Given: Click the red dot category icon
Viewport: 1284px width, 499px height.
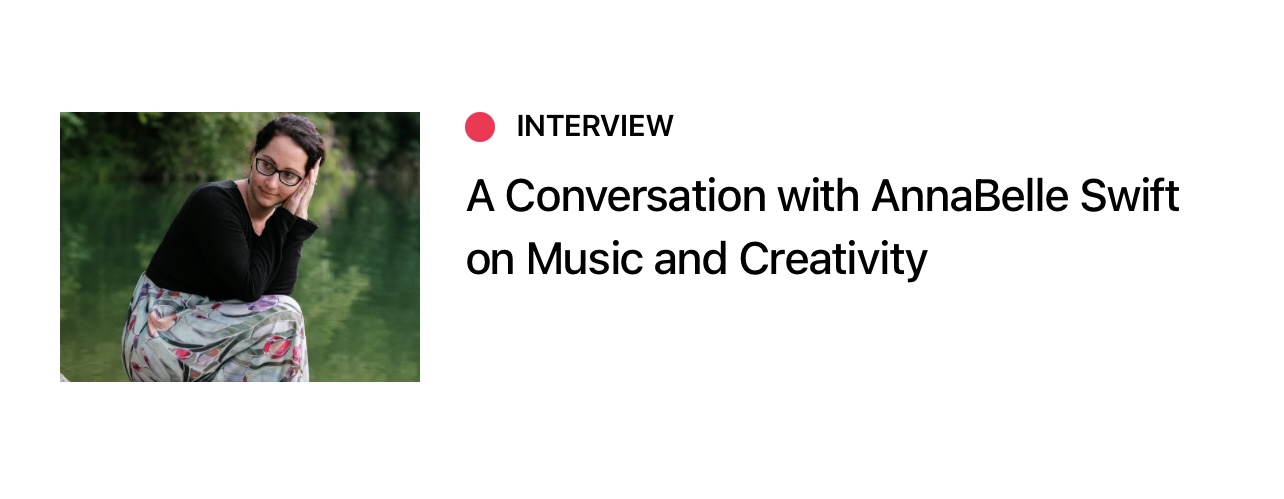Looking at the screenshot, I should tap(480, 127).
